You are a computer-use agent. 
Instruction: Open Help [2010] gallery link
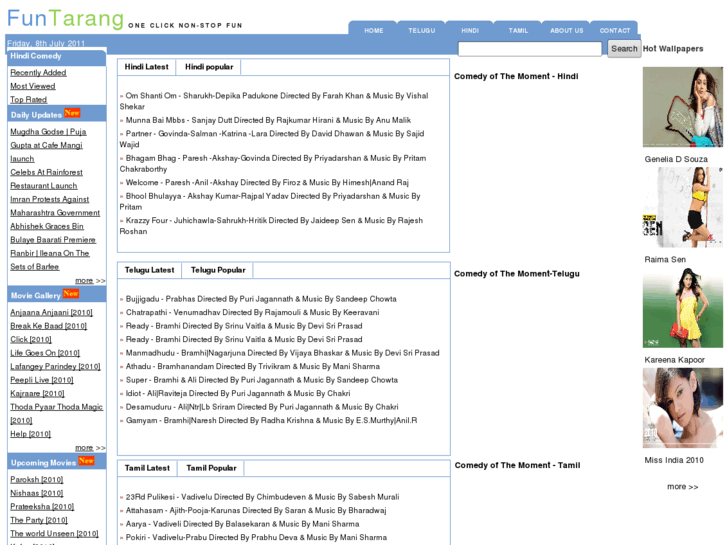point(30,434)
